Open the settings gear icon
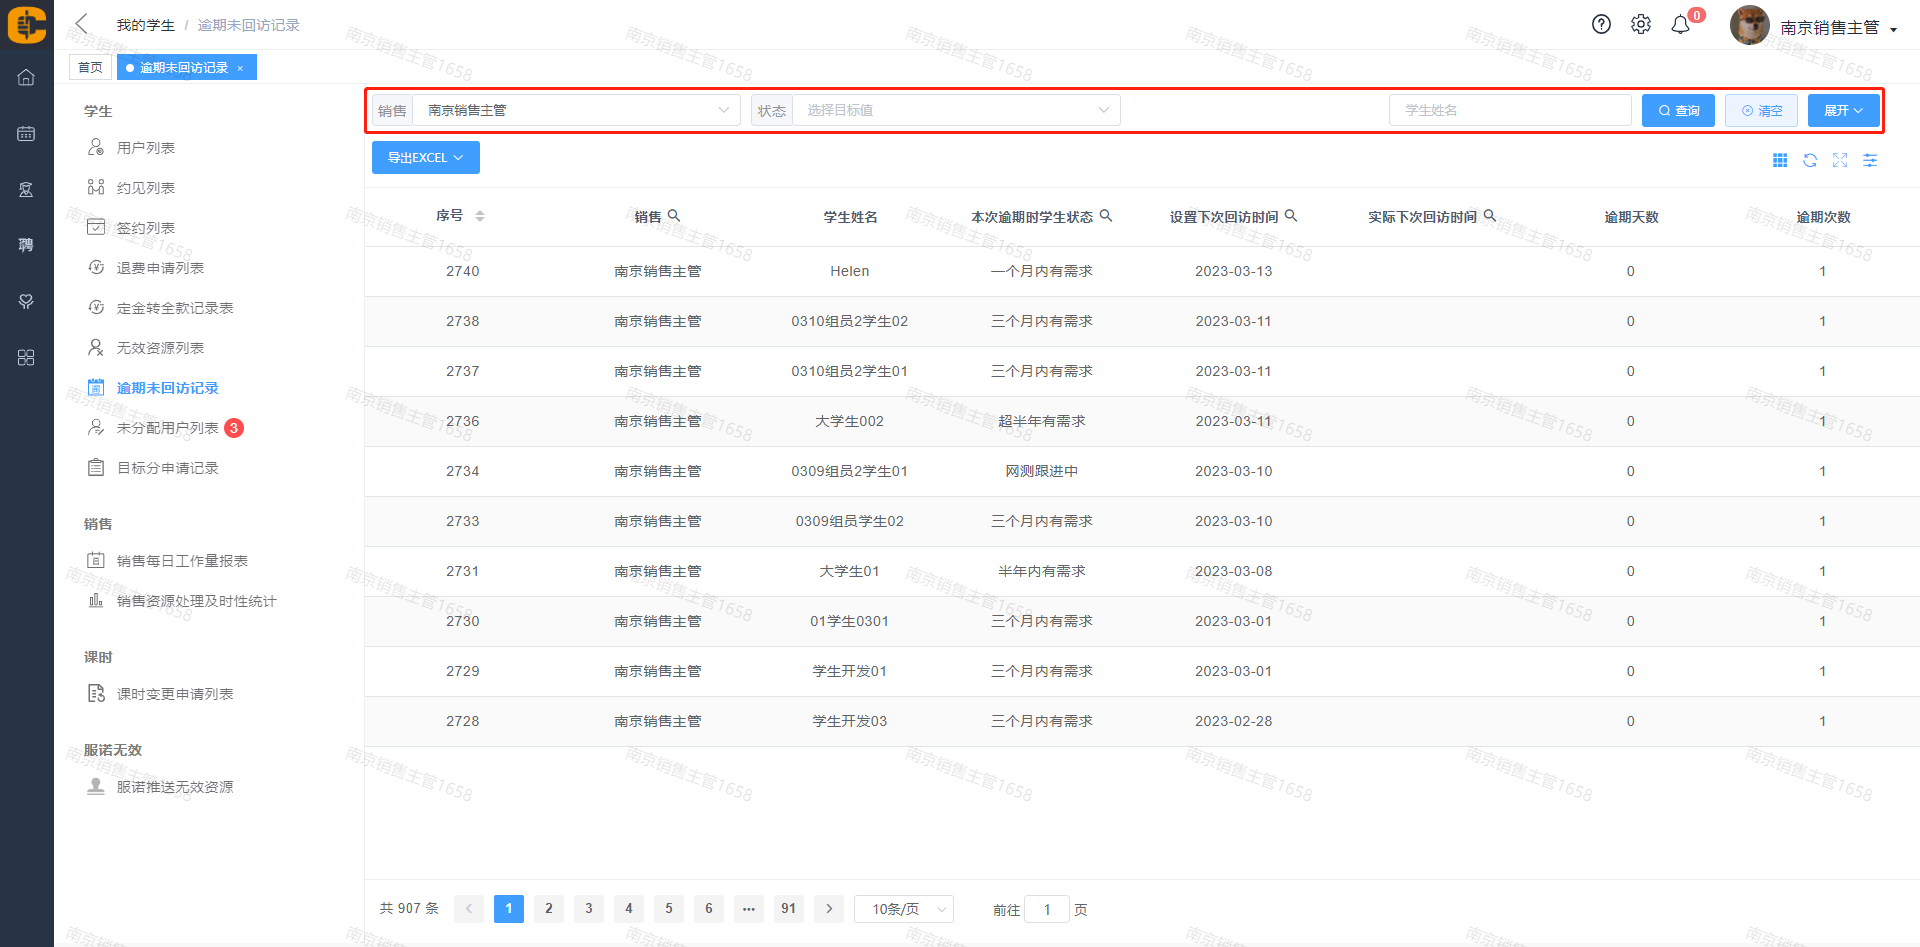This screenshot has height=947, width=1920. [1641, 25]
